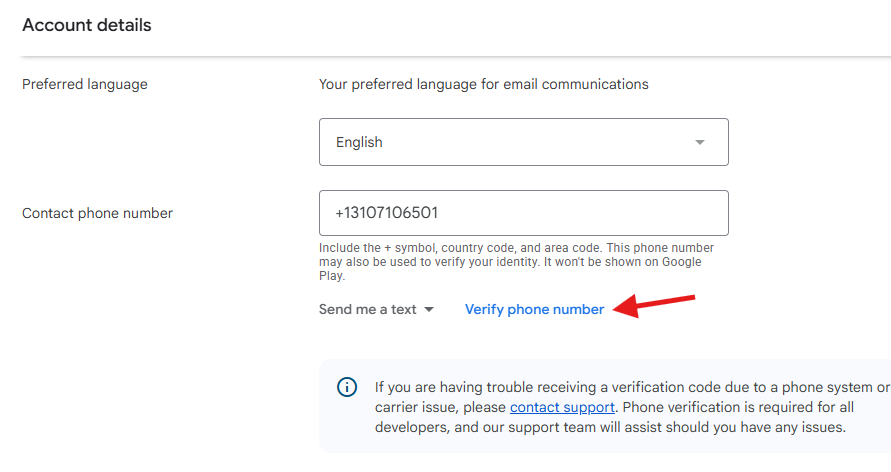891x472 pixels.
Task: Click the caret arrow in the language box
Action: pos(700,142)
